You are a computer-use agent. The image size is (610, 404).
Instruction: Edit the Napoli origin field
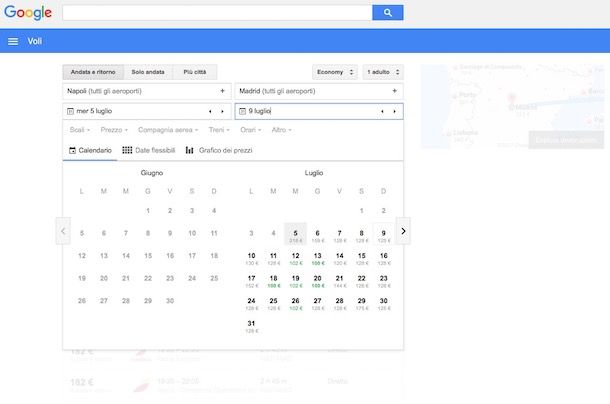pos(147,91)
